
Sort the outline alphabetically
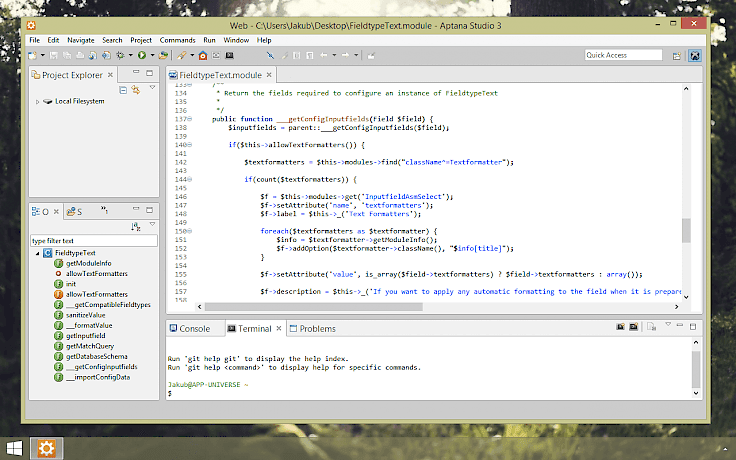point(136,227)
